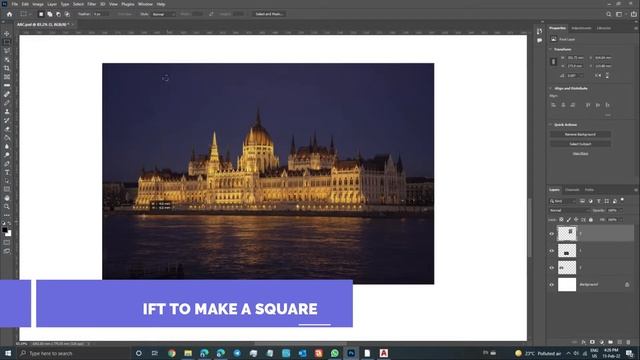This screenshot has height=360, width=640.
Task: Collapse the Align and Distribute section
Action: click(550, 88)
